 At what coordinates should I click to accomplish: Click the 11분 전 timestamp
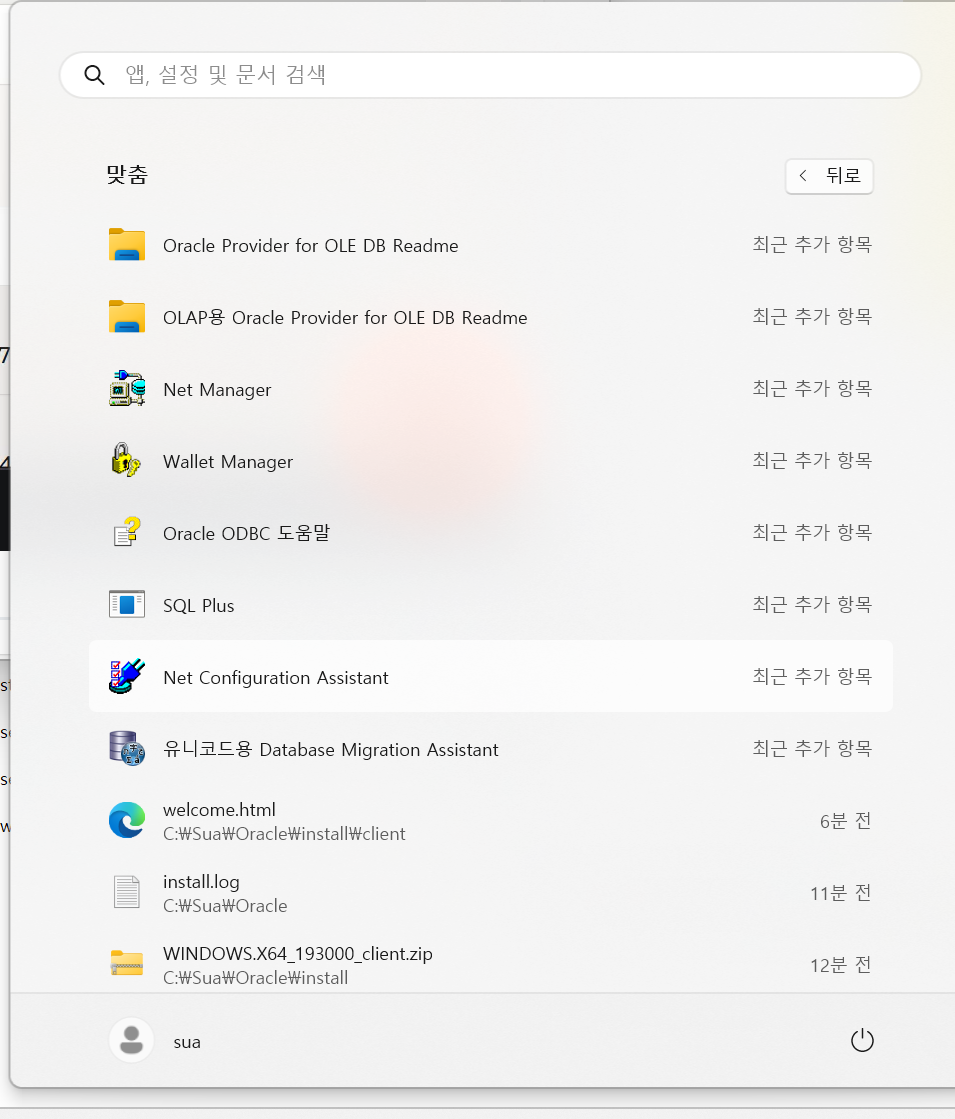click(840, 893)
